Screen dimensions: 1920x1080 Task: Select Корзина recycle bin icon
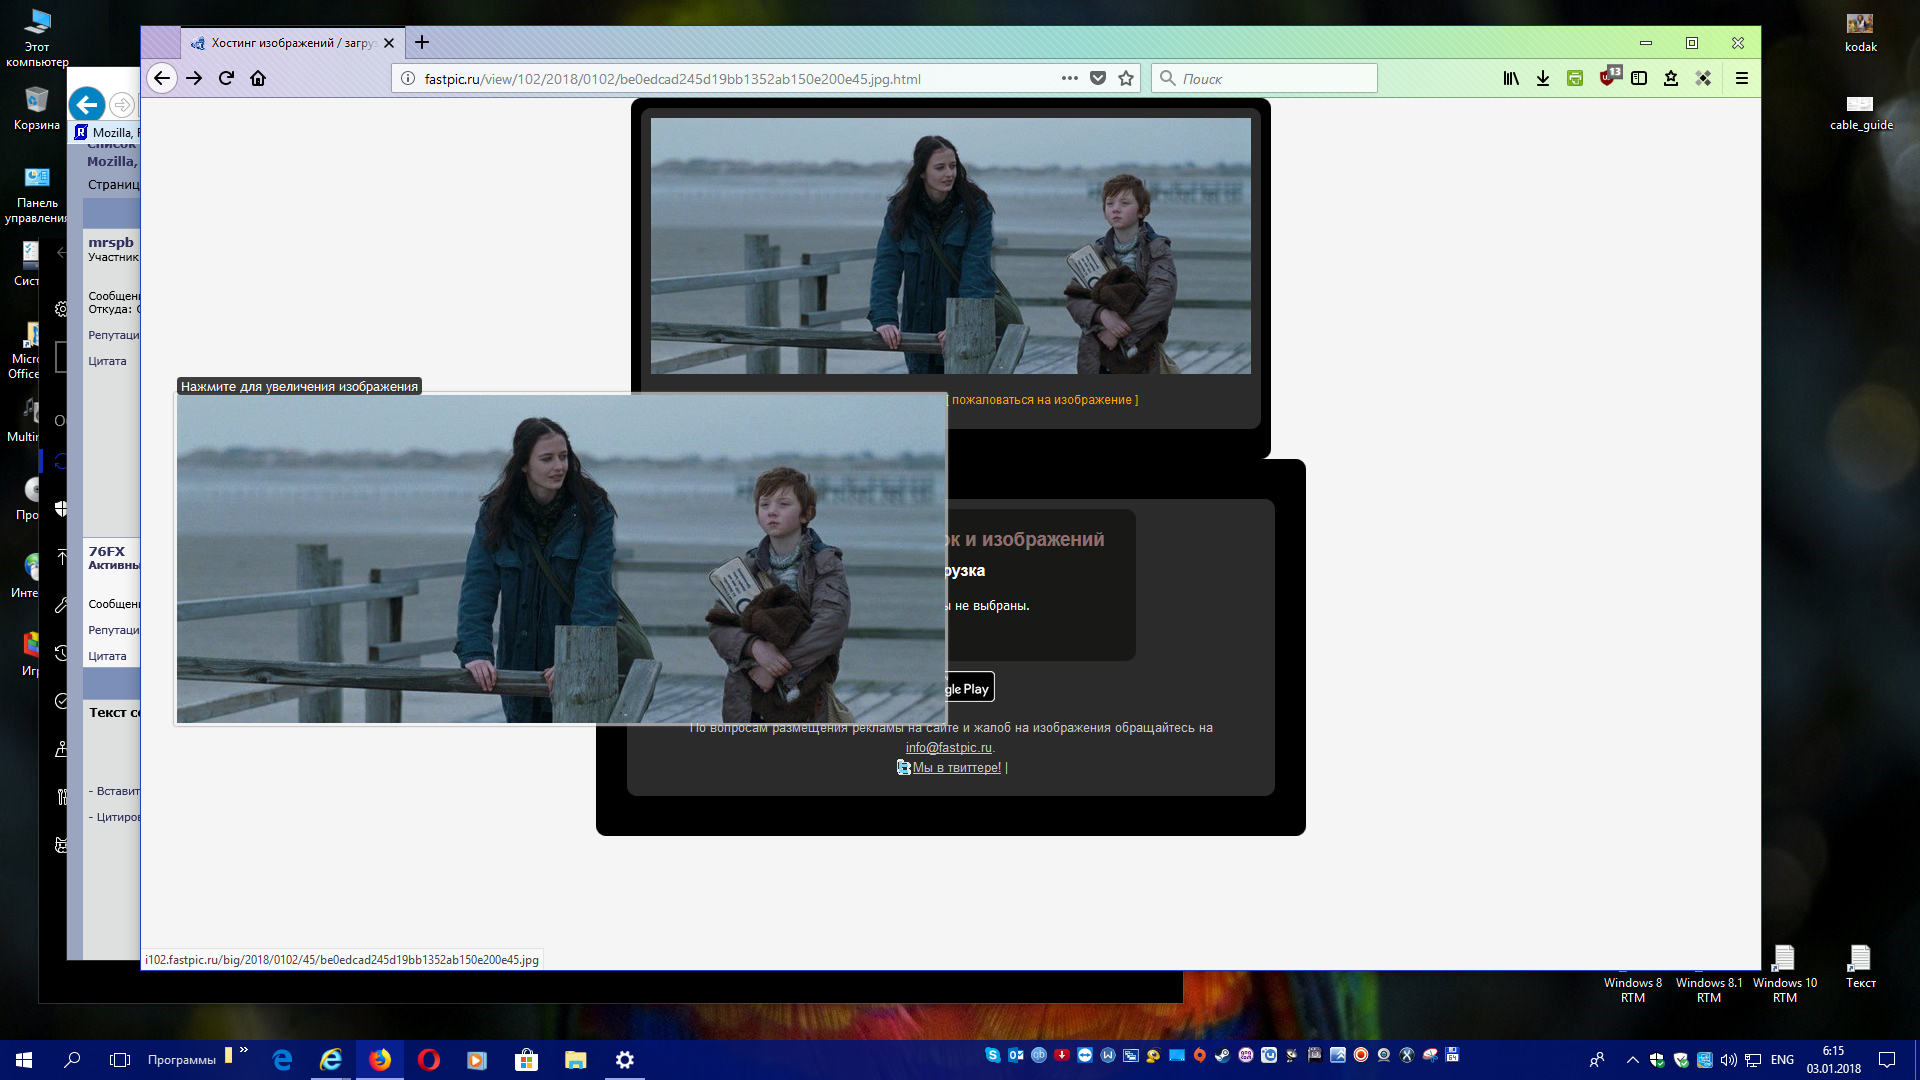[37, 109]
